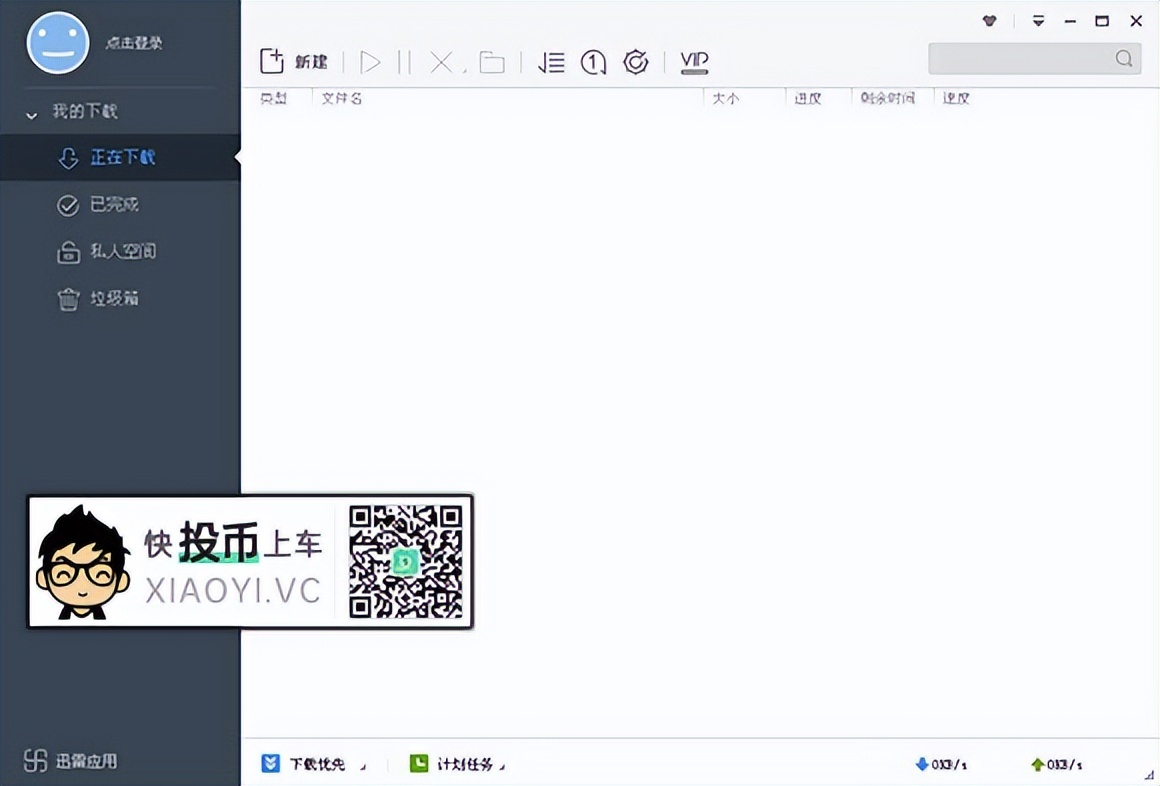Click the pause download icon
The width and height of the screenshot is (1160, 786).
click(x=404, y=62)
